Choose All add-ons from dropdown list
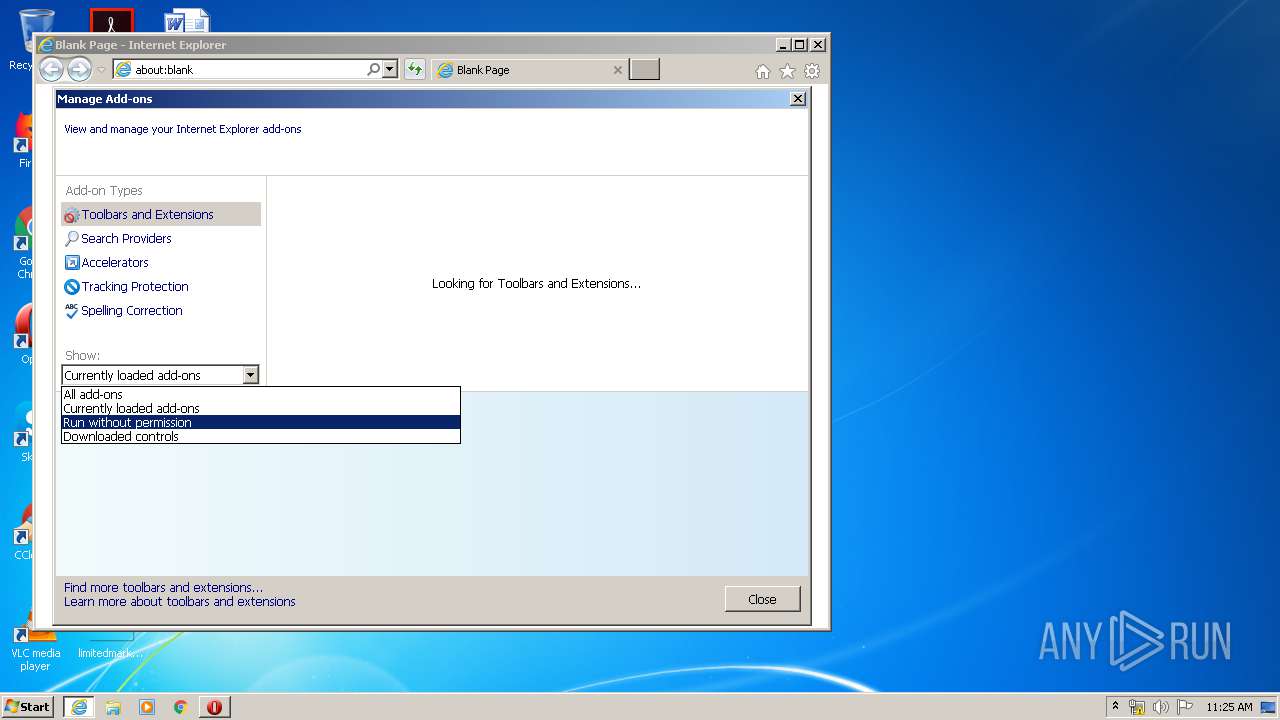 260,394
